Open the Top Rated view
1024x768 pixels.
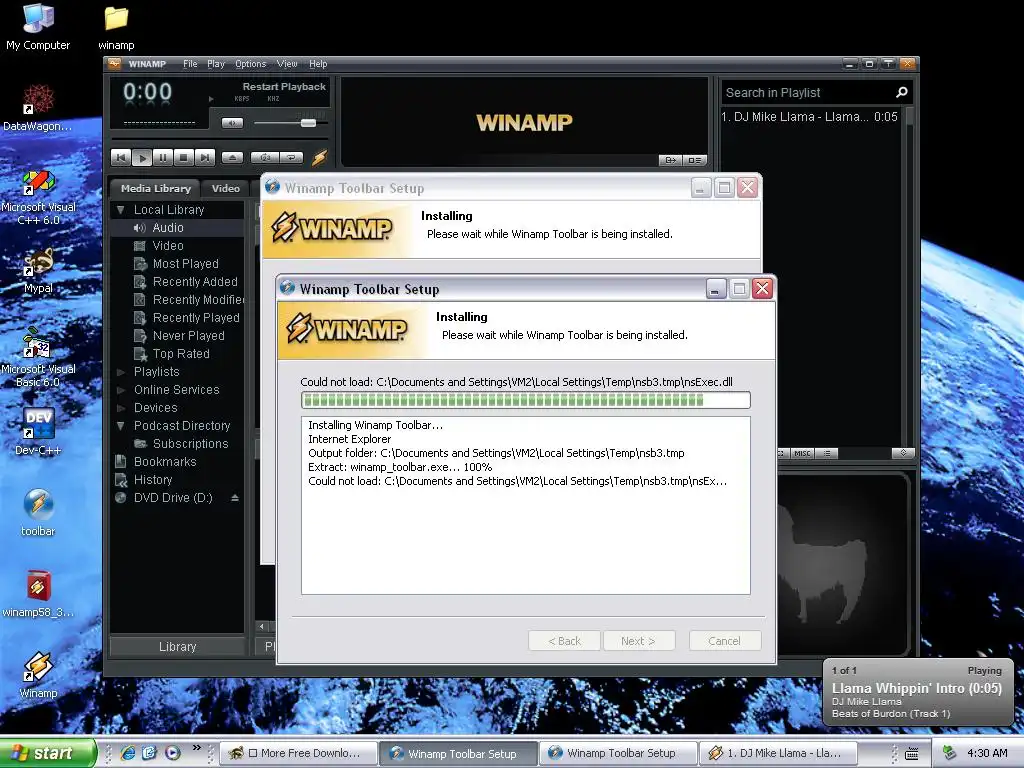pos(181,353)
